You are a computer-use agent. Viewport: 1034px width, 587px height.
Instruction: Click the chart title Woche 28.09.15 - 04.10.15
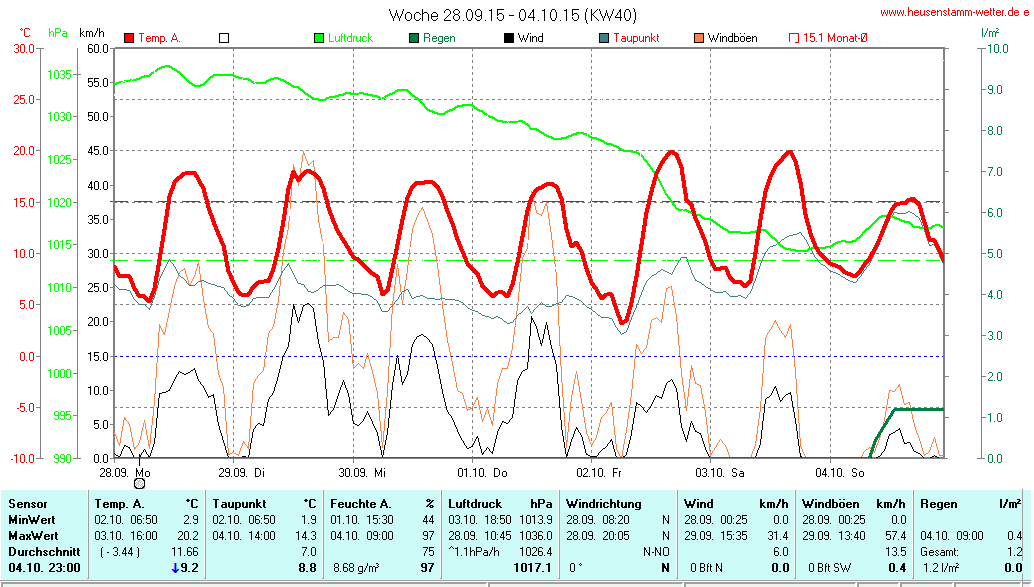[x=512, y=15]
